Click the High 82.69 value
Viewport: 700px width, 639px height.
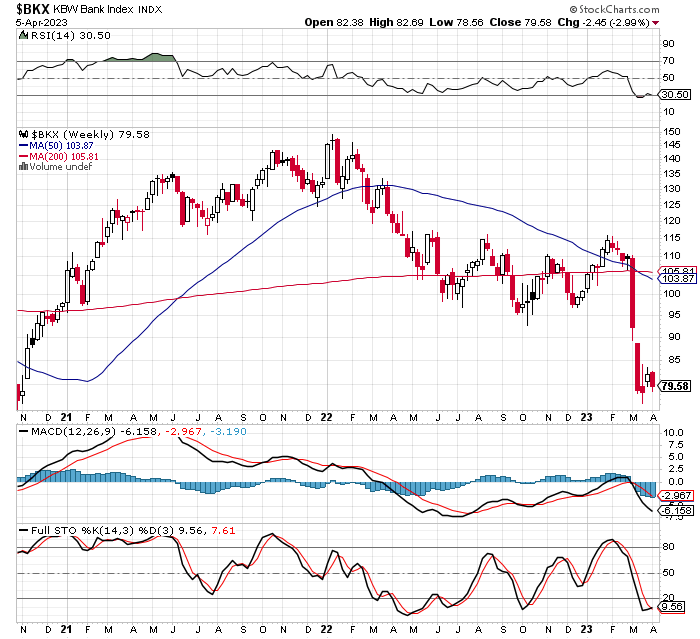[396, 22]
